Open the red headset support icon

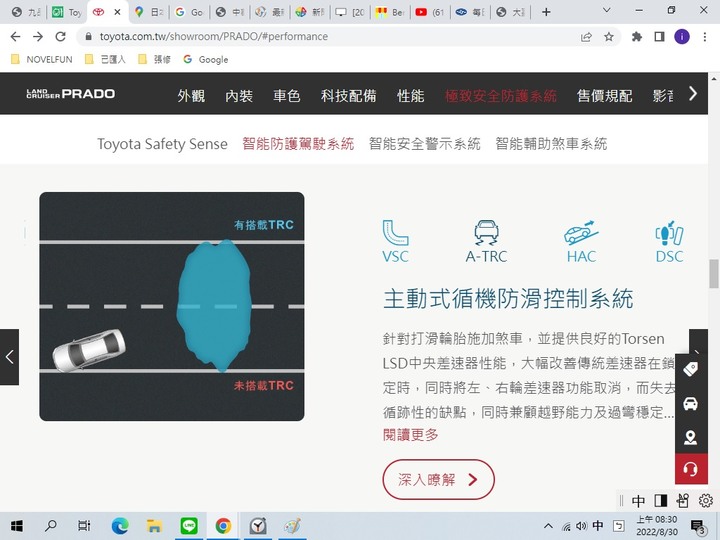click(x=691, y=469)
